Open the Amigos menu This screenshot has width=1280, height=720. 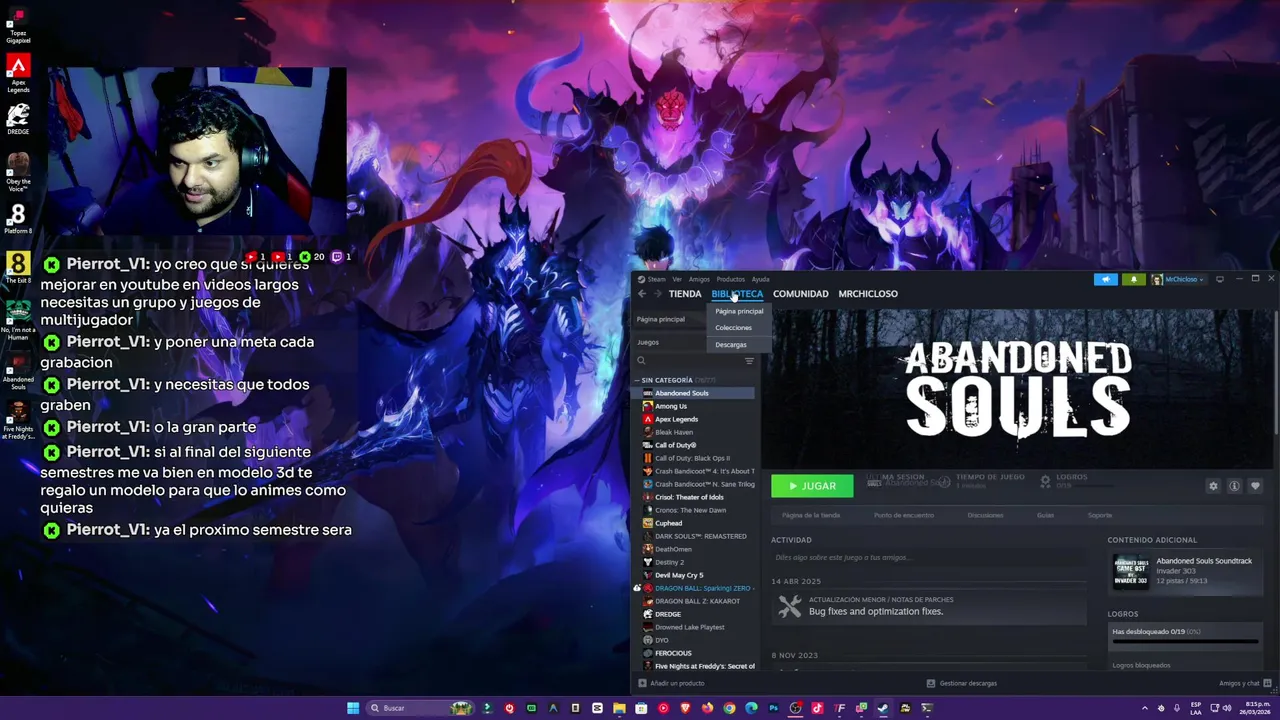tap(699, 279)
